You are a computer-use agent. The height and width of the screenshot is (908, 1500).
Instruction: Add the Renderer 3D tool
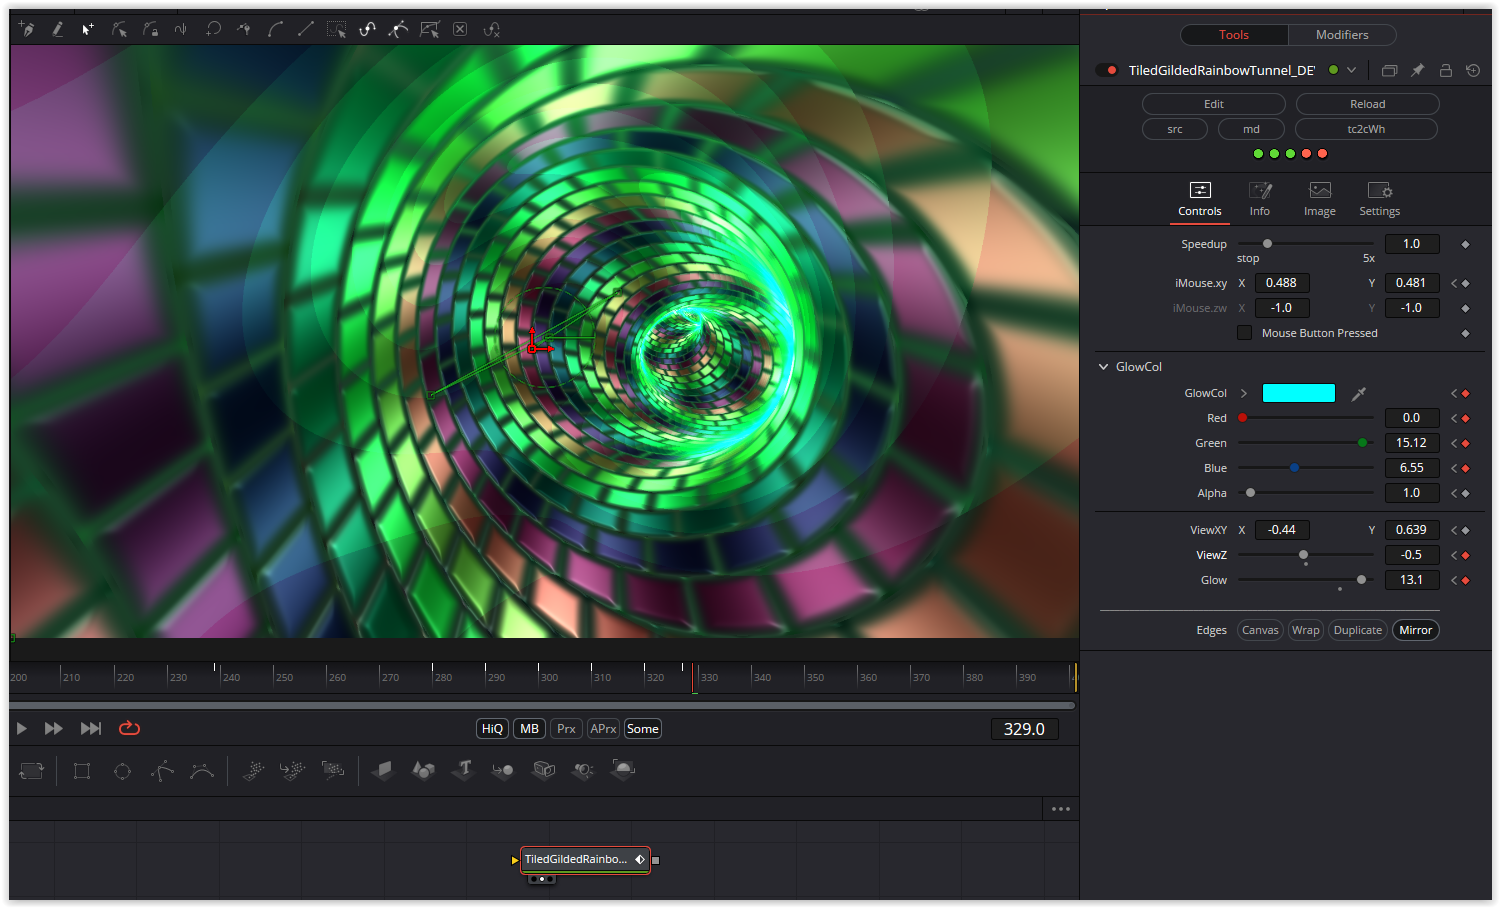(x=623, y=770)
